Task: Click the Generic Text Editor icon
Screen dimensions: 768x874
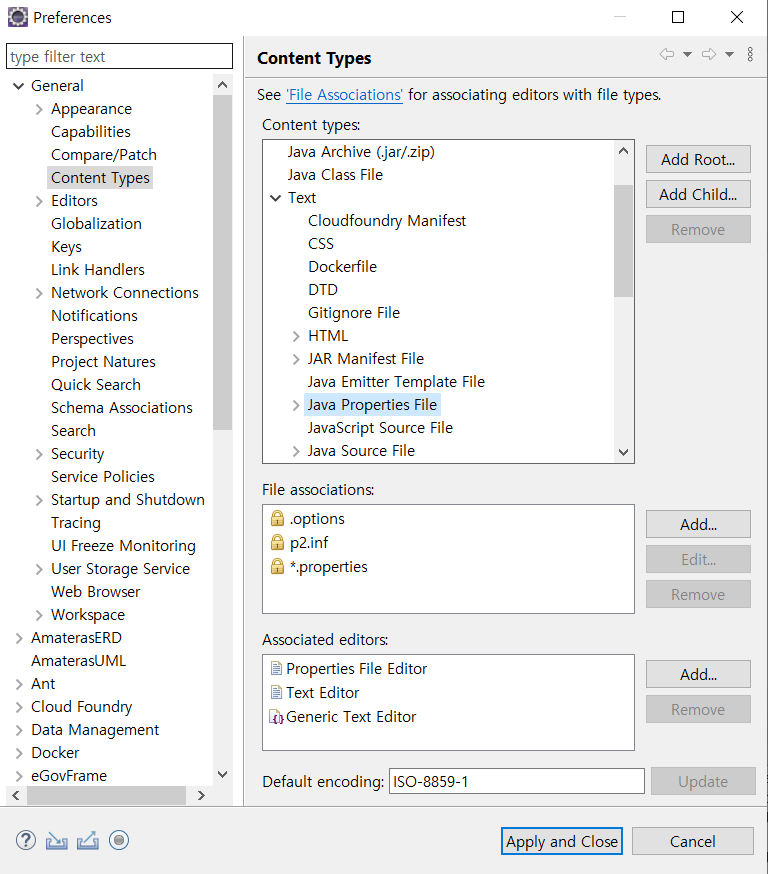Action: point(276,717)
